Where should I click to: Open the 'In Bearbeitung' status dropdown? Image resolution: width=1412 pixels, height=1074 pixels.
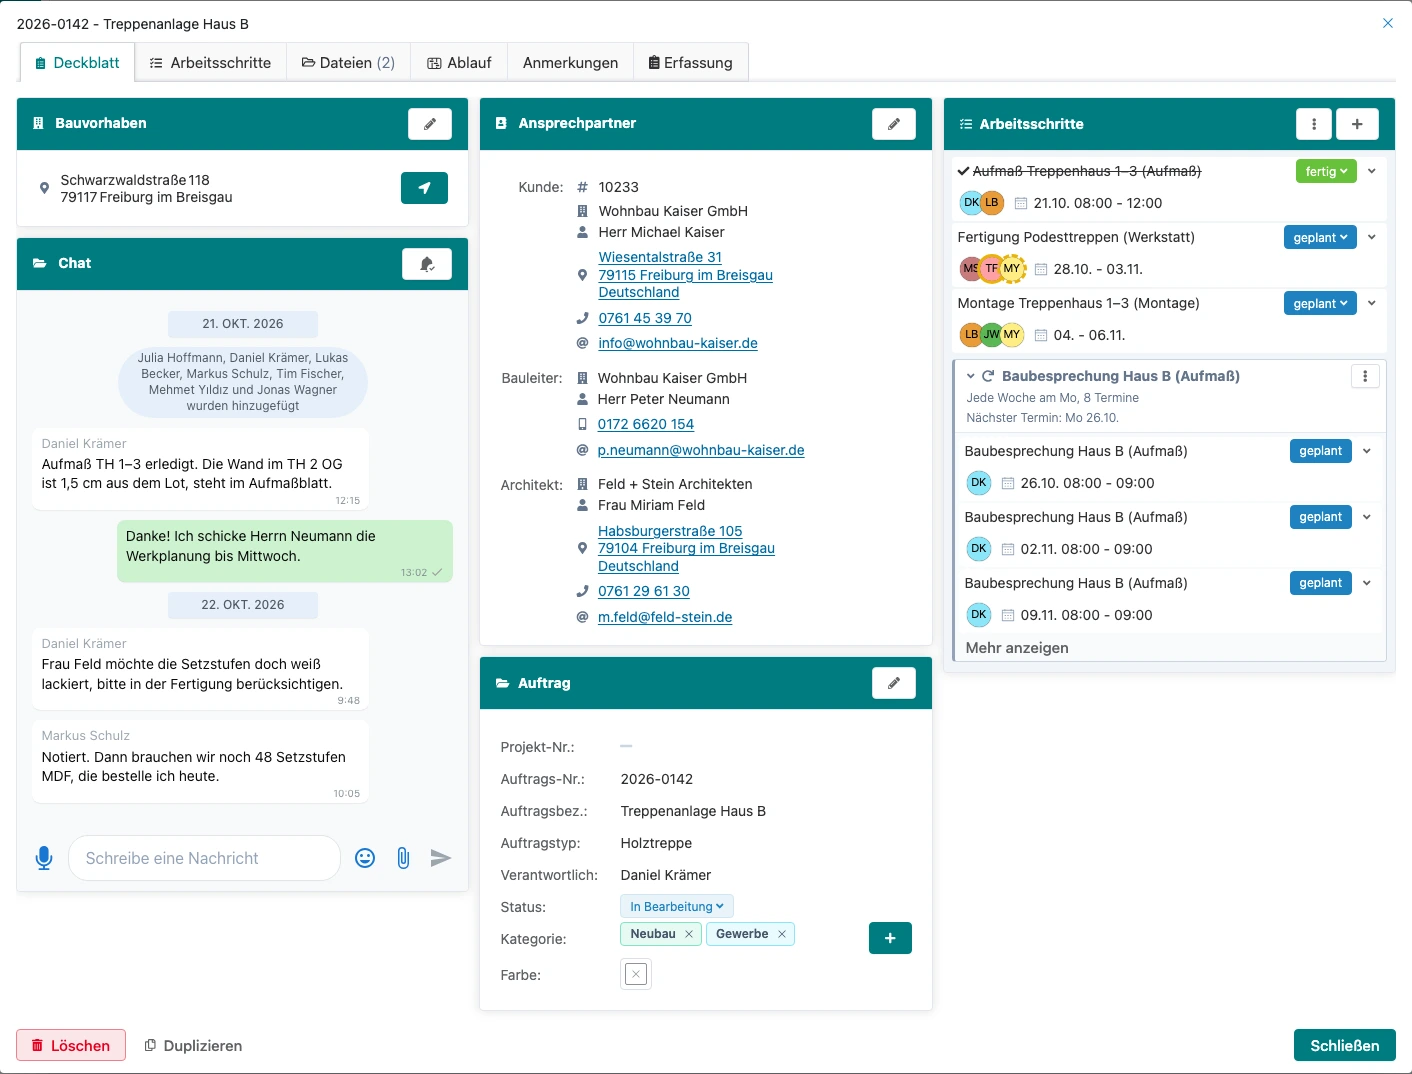pos(677,907)
